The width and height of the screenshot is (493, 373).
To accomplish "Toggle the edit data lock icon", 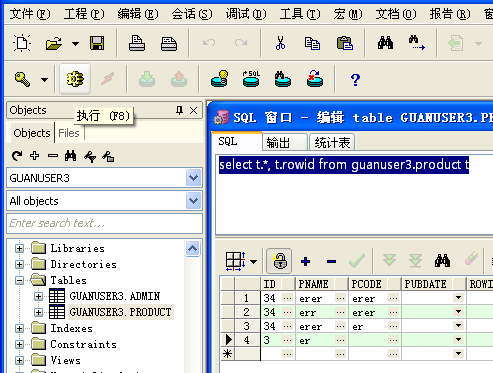I will [x=279, y=261].
